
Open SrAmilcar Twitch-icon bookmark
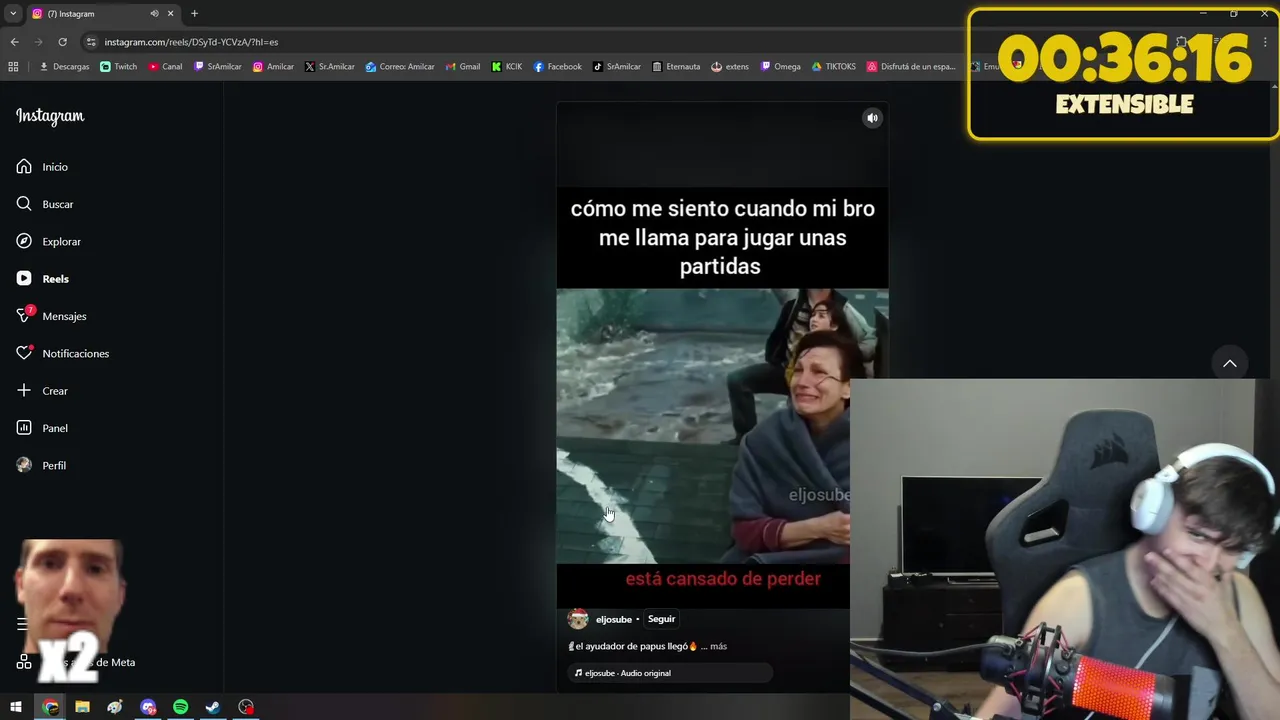217,67
